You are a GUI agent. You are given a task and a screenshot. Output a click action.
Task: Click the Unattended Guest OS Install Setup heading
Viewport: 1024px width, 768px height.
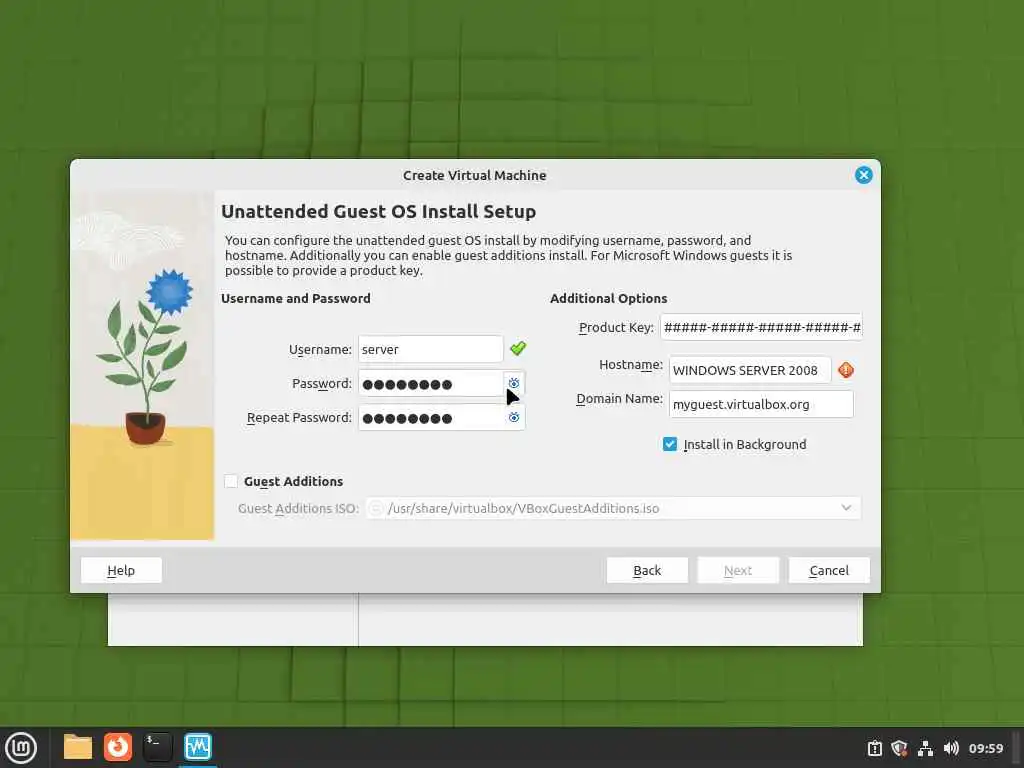(x=379, y=212)
